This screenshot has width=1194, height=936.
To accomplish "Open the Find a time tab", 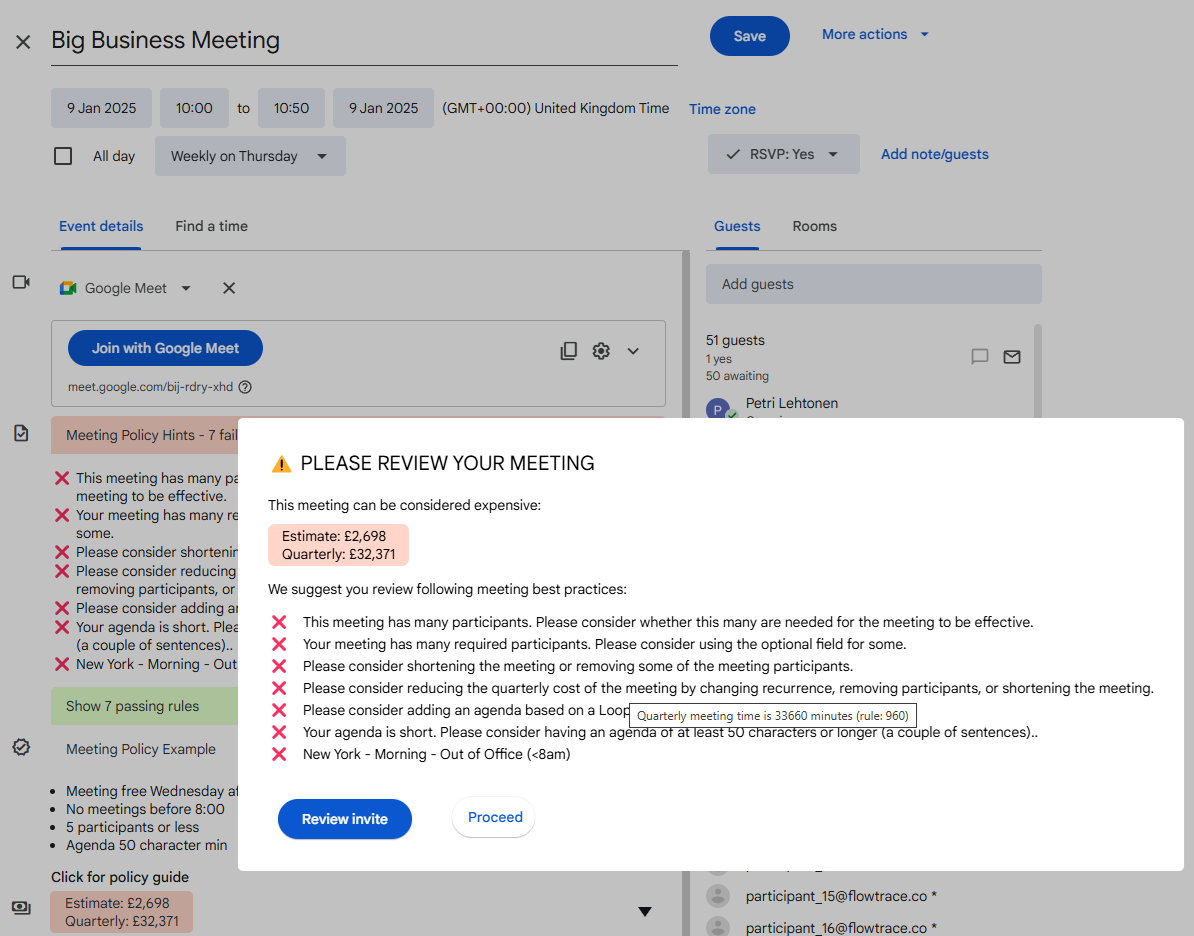I will coord(211,226).
